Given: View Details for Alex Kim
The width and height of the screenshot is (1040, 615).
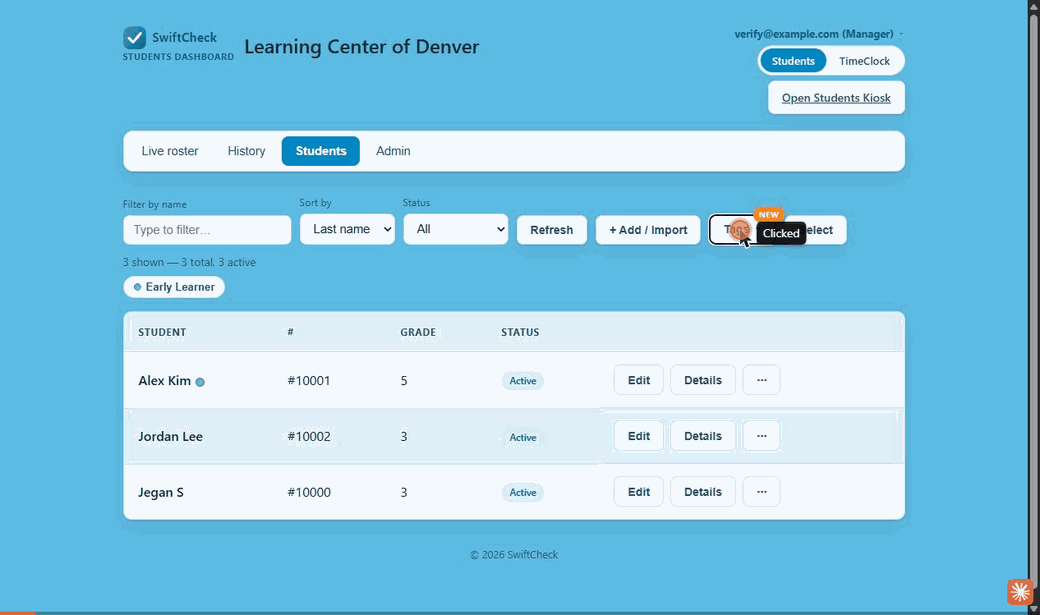Looking at the screenshot, I should (x=702, y=380).
